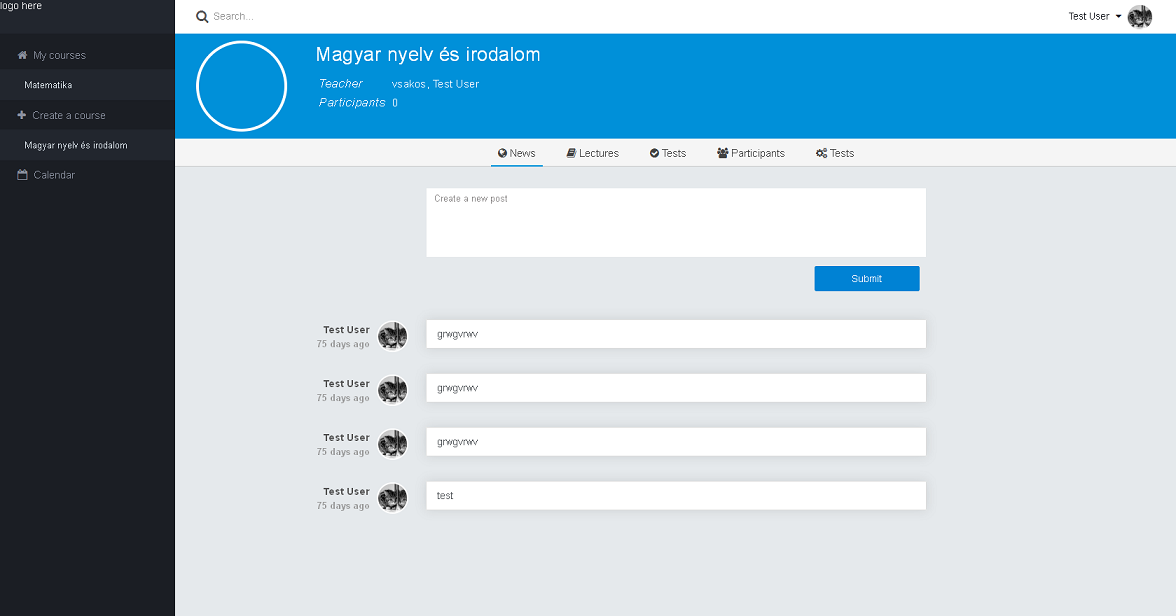Image resolution: width=1176 pixels, height=616 pixels.
Task: Click the first post's Test User avatar
Action: coord(392,335)
